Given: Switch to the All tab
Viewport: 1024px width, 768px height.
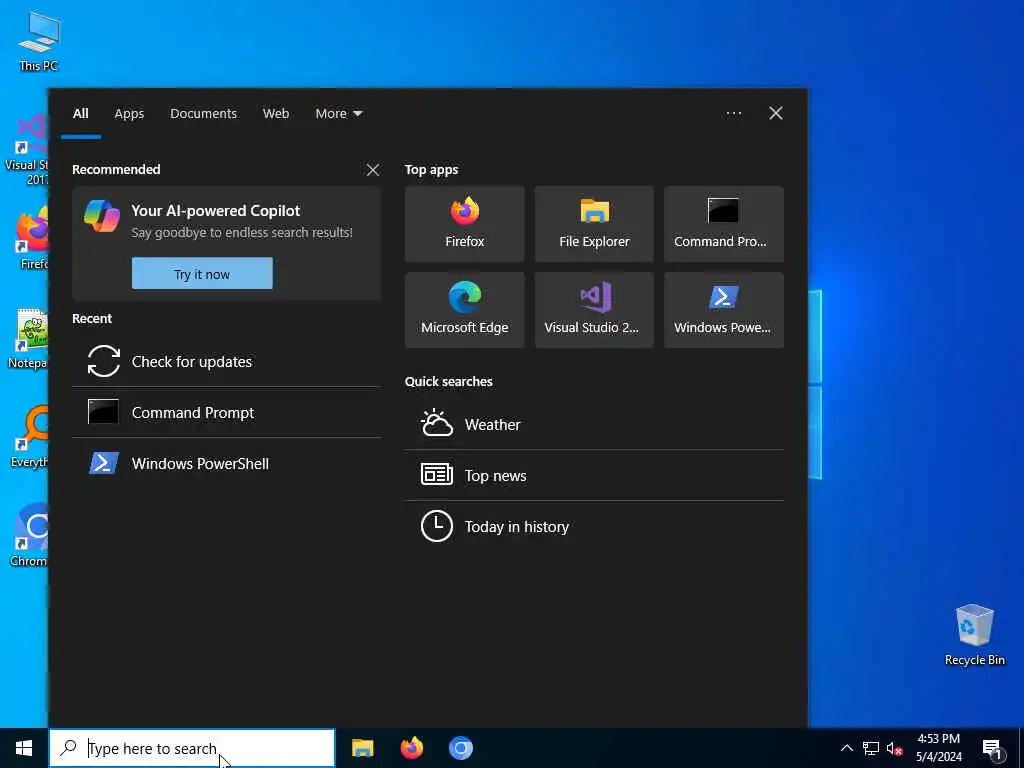Looking at the screenshot, I should (x=80, y=114).
